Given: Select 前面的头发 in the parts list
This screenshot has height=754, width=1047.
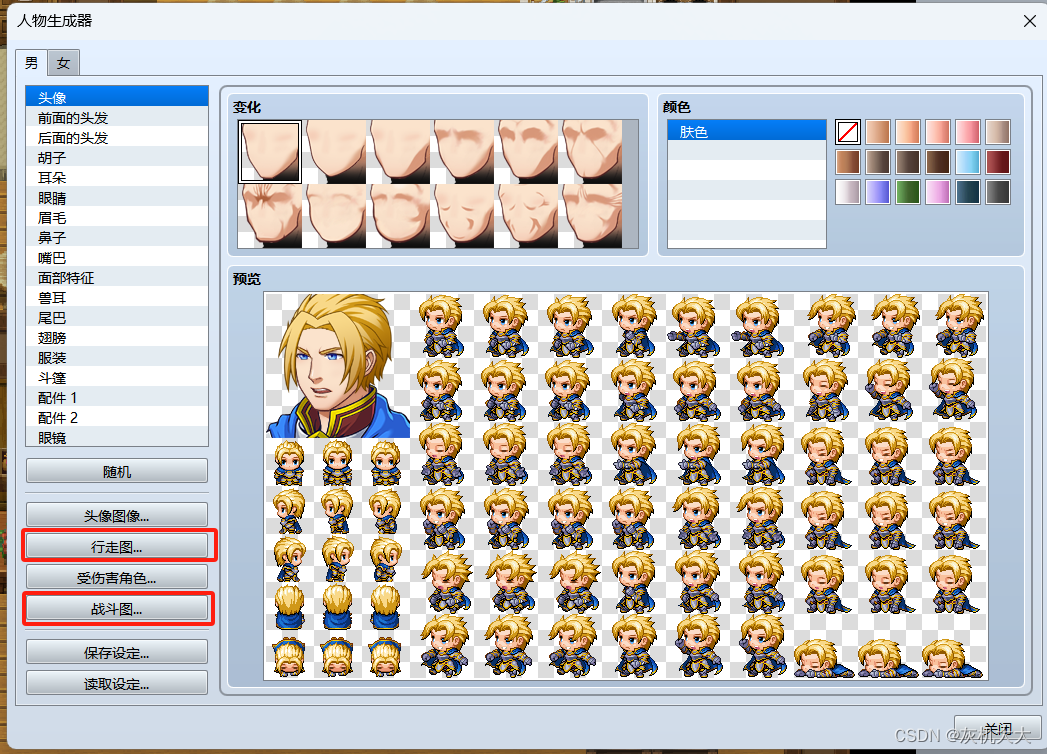Looking at the screenshot, I should (x=117, y=118).
